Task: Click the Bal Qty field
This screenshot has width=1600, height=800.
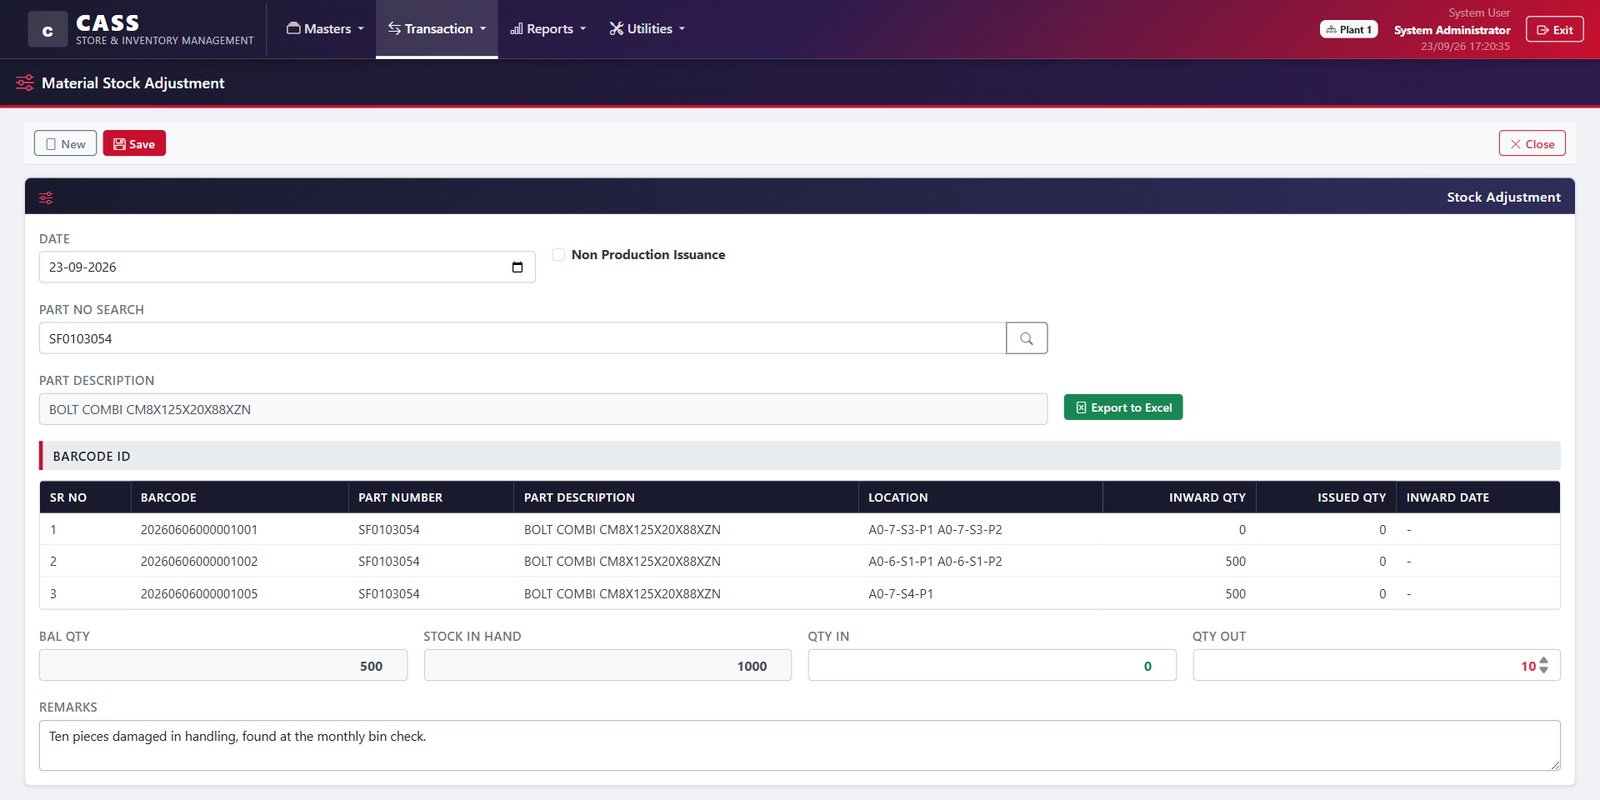Action: tap(223, 666)
